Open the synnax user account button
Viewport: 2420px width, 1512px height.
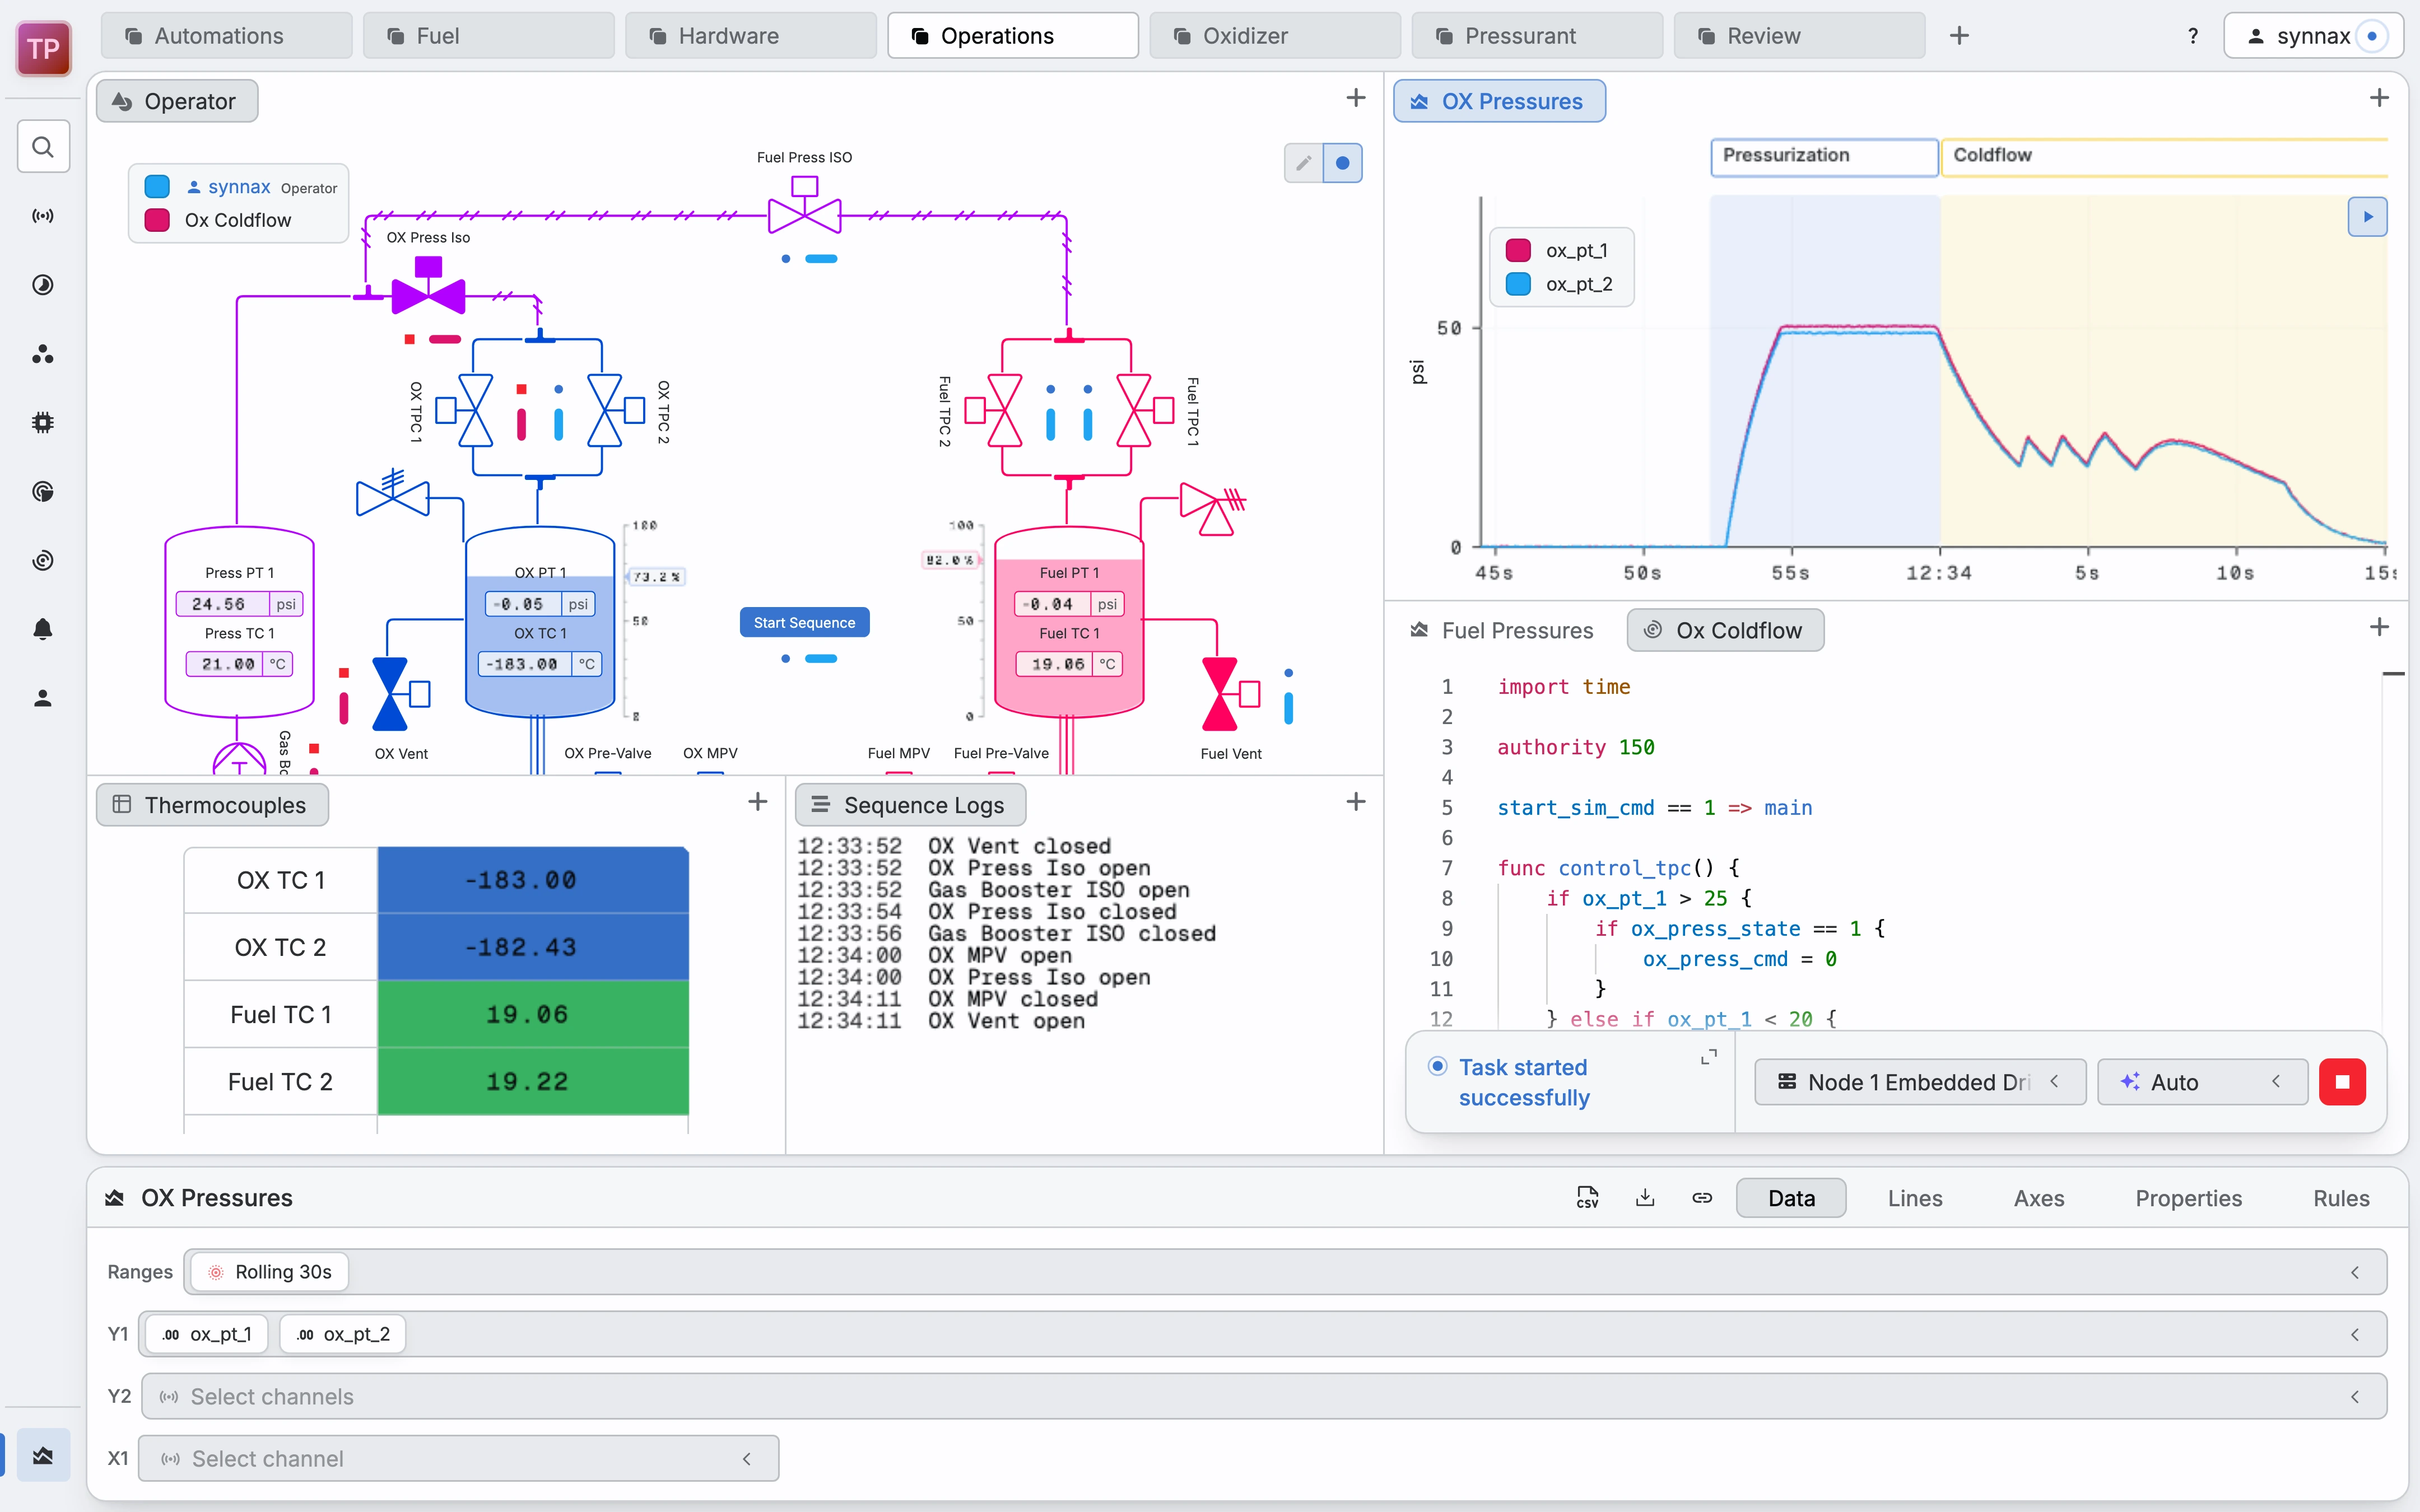[2313, 36]
